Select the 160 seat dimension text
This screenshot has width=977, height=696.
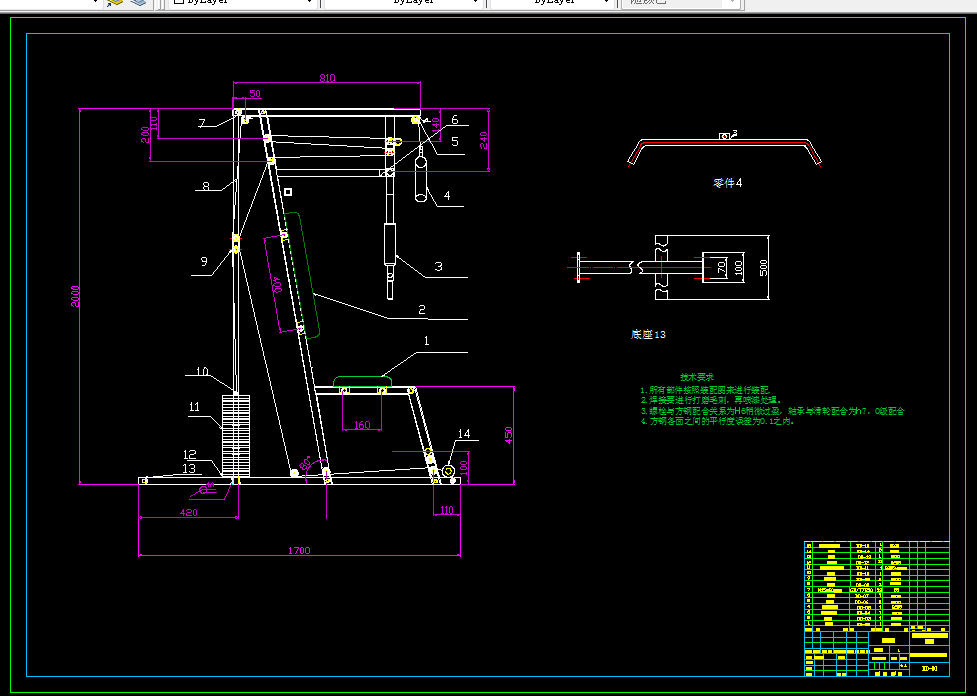(362, 426)
